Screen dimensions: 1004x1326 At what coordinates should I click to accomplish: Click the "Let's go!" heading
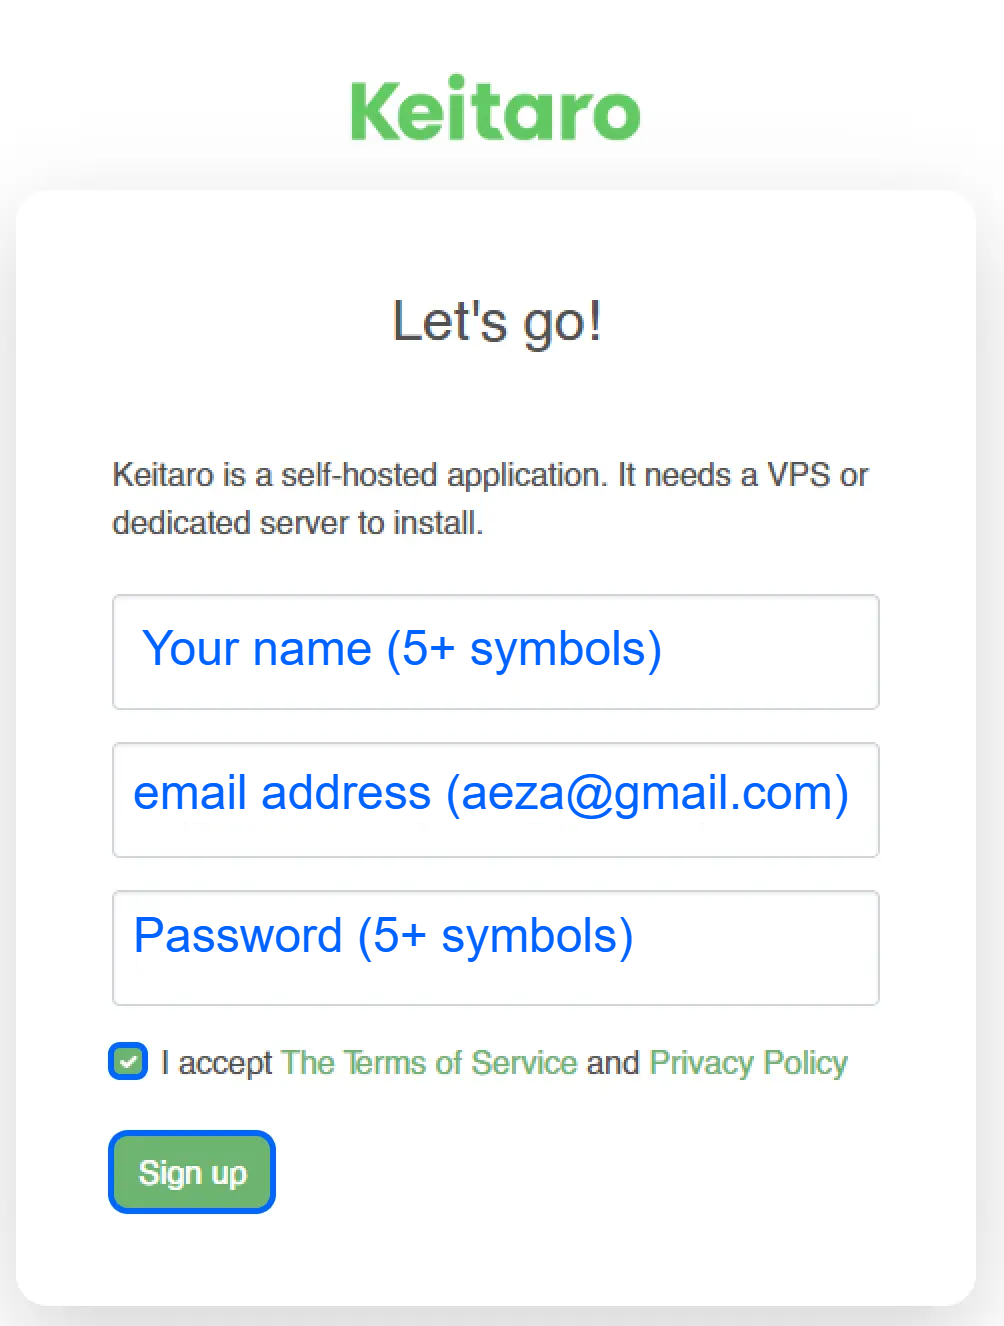click(x=497, y=322)
